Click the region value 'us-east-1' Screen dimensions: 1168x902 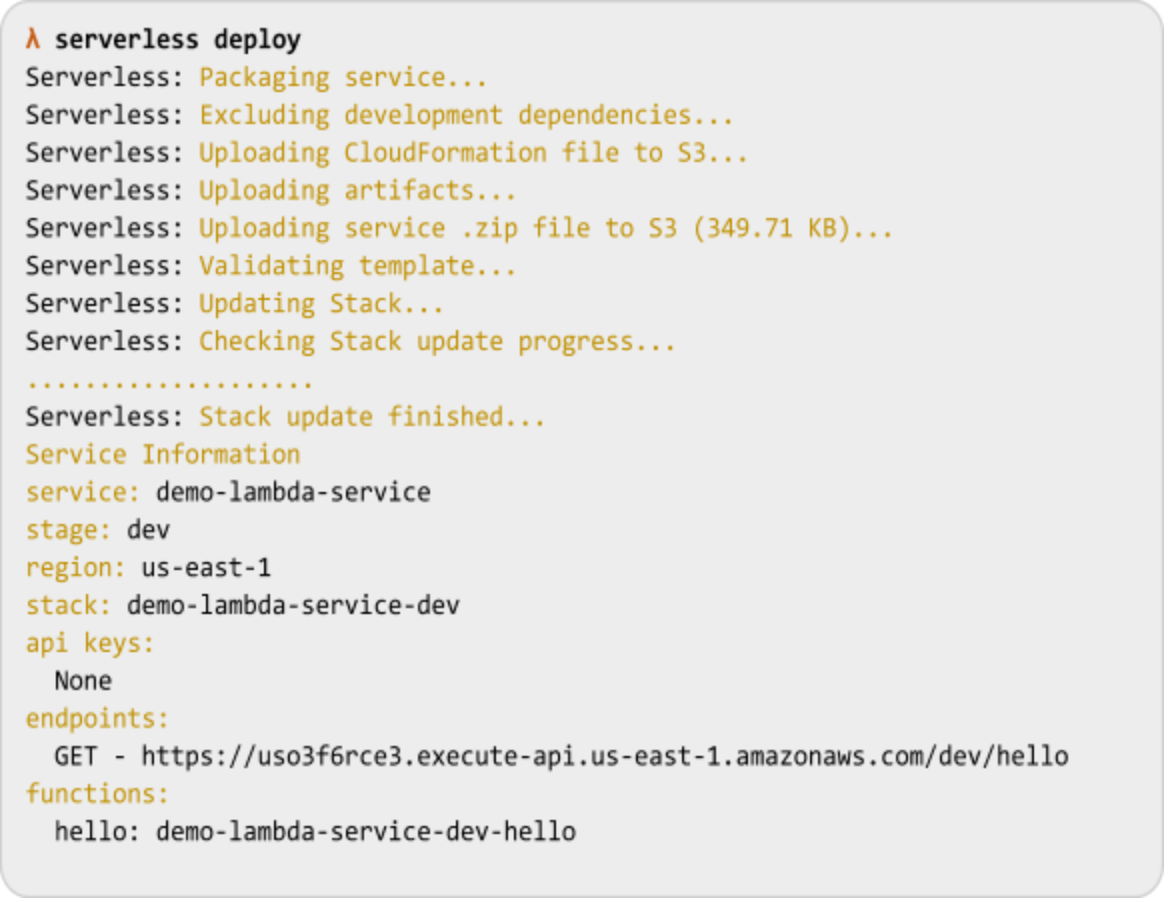click(x=206, y=568)
